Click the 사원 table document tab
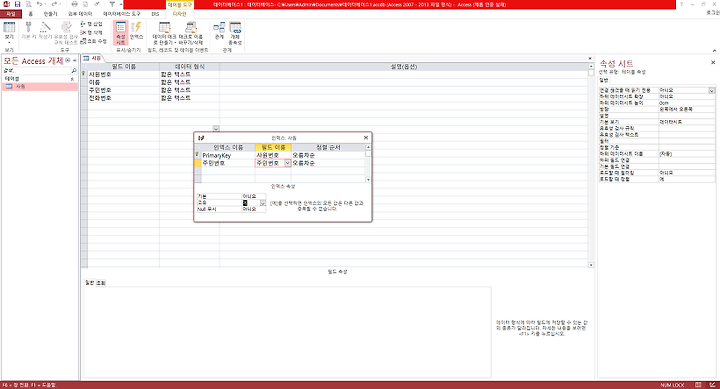Screen dimensions: 720x389 click(x=92, y=58)
